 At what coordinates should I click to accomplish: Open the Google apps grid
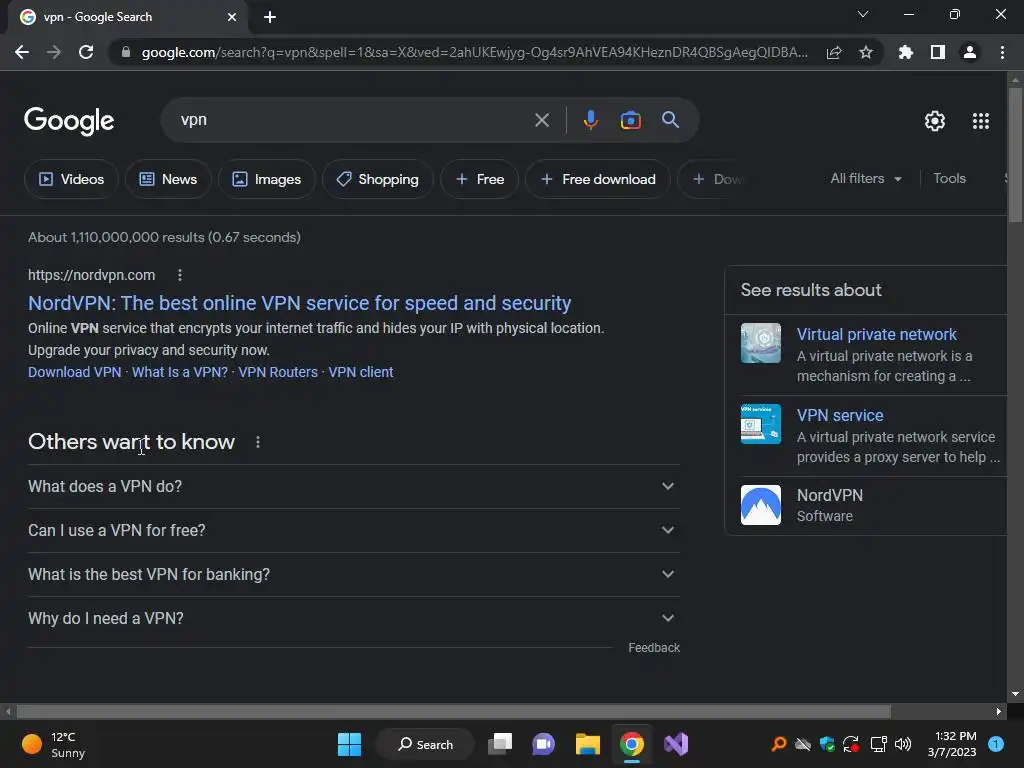tap(981, 121)
